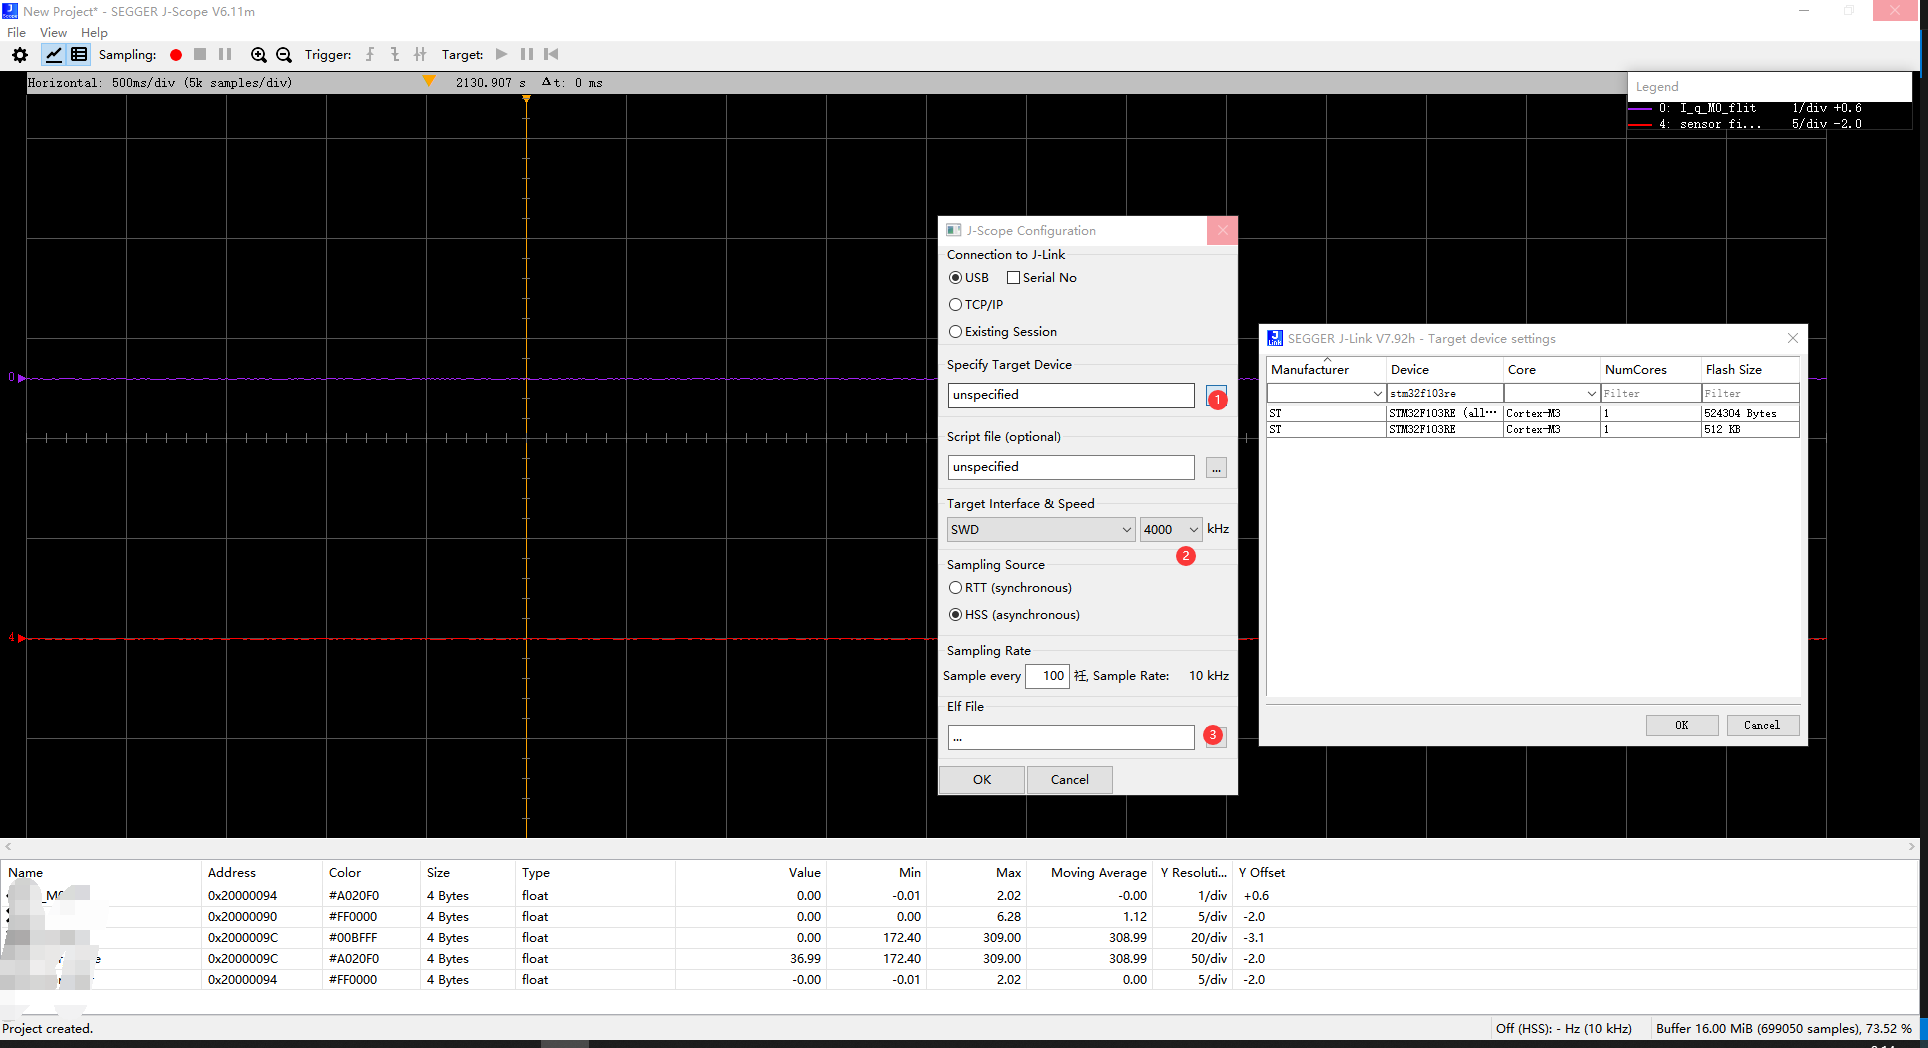
Task: Enable the Serial No checkbox
Action: click(1013, 278)
